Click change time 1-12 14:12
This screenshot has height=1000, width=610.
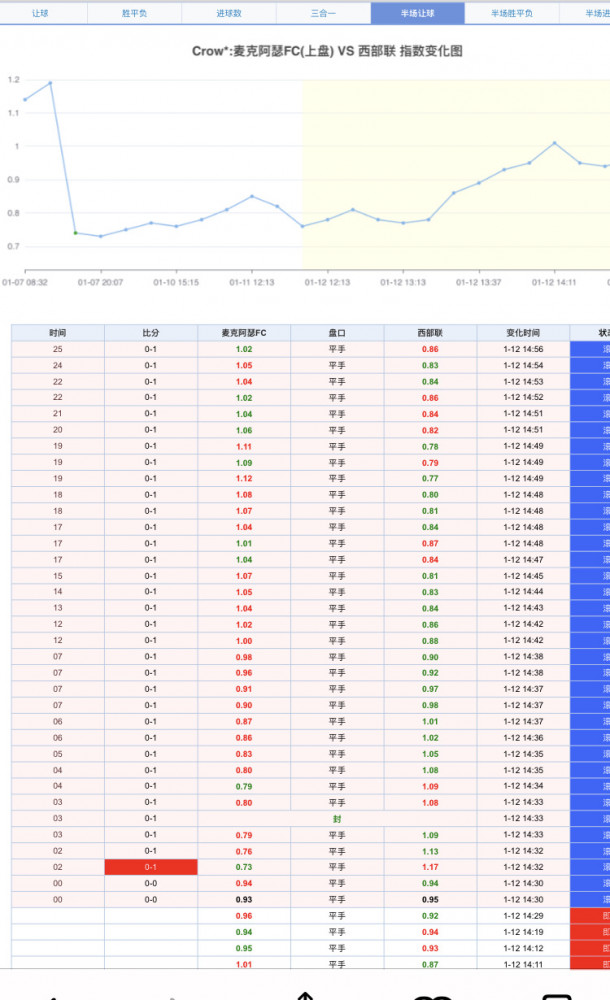523,948
